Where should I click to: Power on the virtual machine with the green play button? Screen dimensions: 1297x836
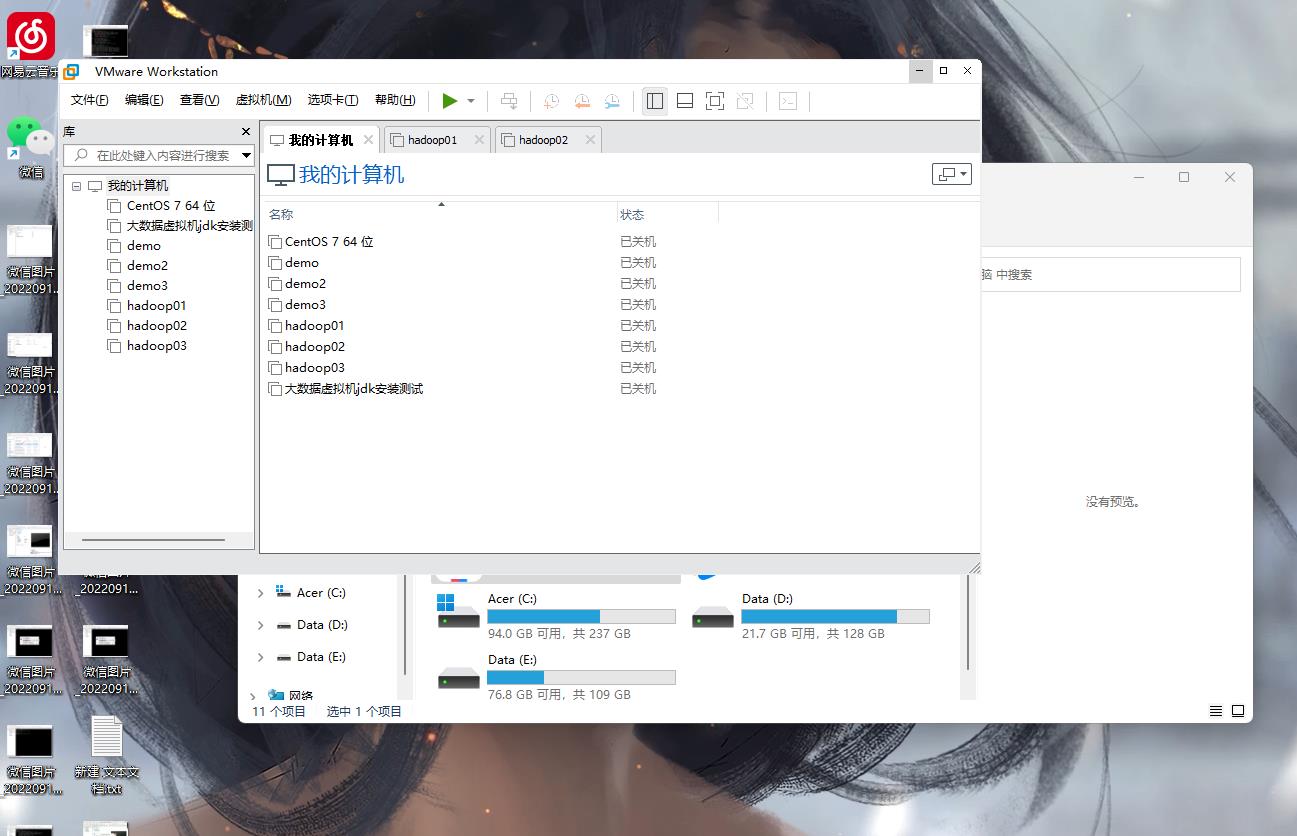coord(450,100)
